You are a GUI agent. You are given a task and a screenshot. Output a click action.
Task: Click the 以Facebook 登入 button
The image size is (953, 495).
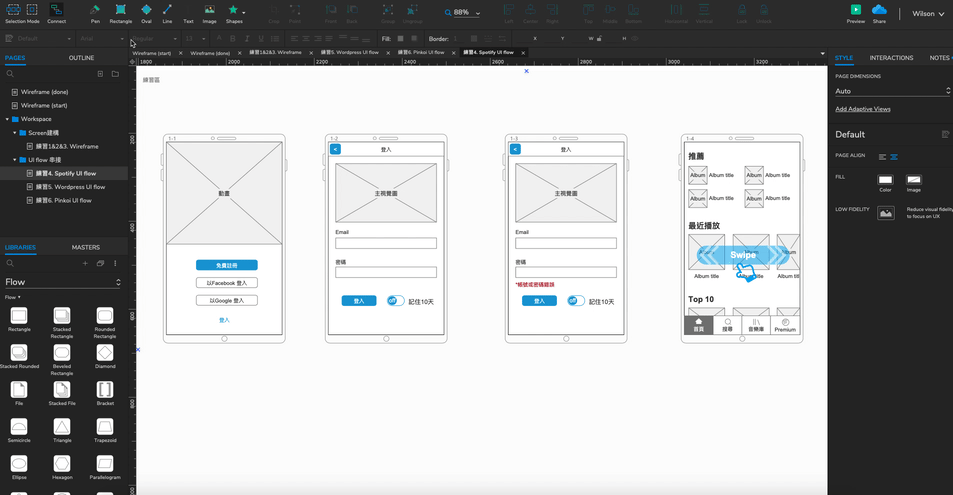coord(227,283)
